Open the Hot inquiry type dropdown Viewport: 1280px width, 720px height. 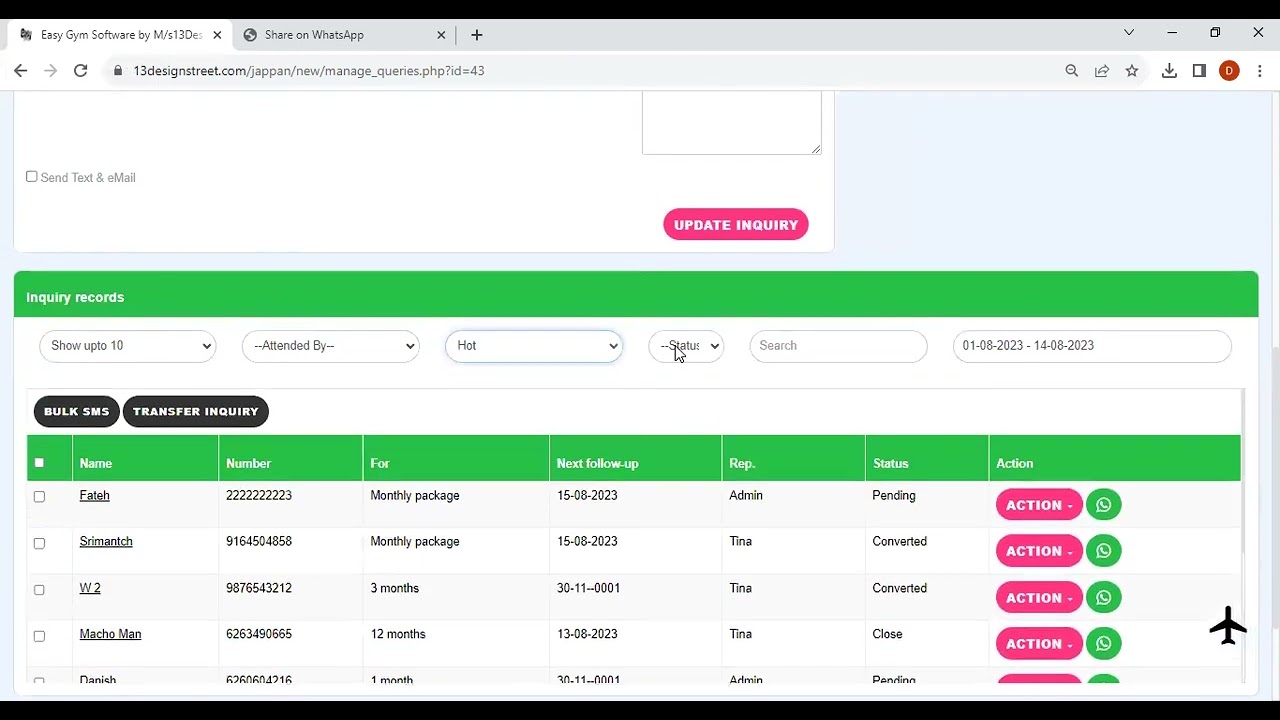coord(534,346)
